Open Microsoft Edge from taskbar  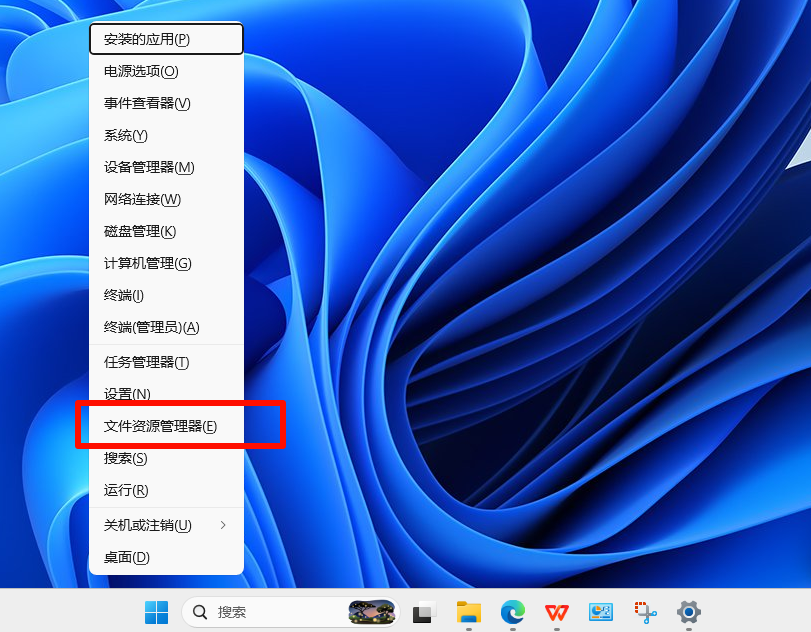pyautogui.click(x=513, y=612)
